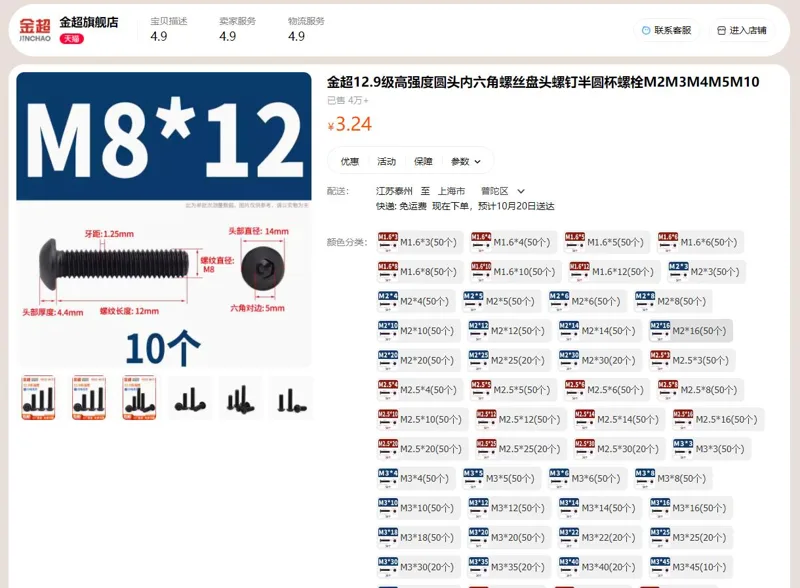Click the M2.5*14 swatch icon
This screenshot has height=588, width=800.
click(585, 420)
